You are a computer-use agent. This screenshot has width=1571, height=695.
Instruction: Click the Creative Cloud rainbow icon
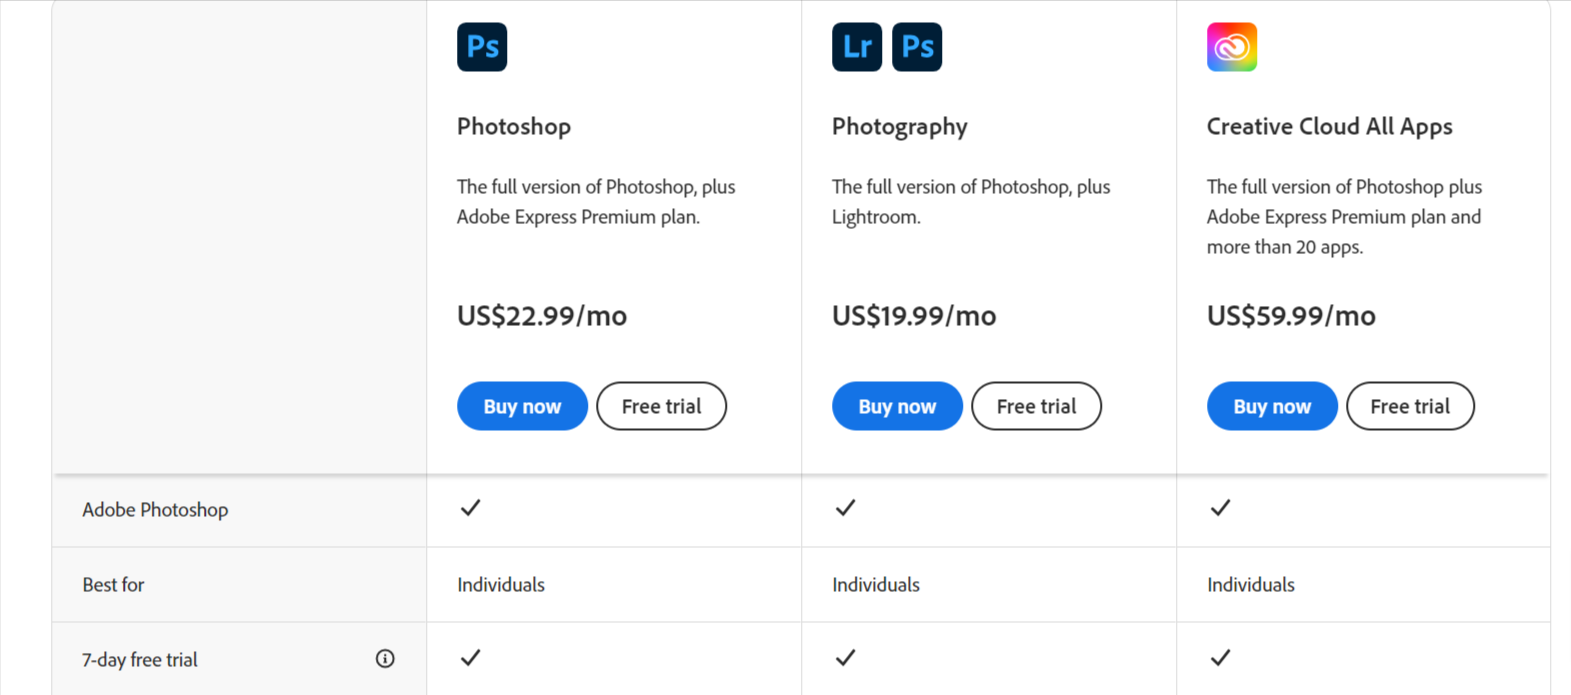(x=1232, y=47)
